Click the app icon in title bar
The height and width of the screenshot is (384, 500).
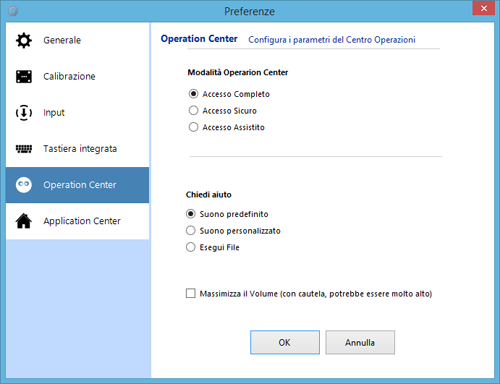(13, 11)
